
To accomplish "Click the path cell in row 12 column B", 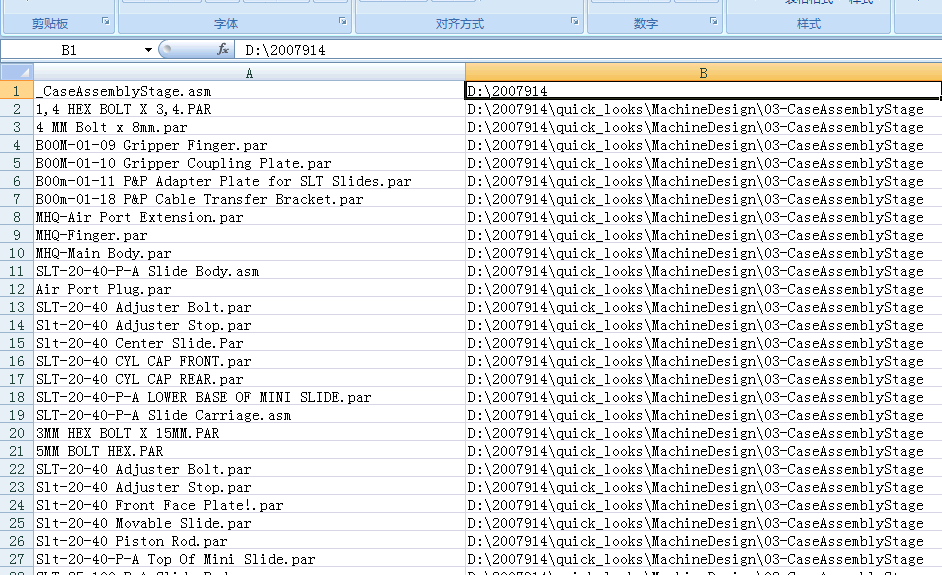I will click(703, 289).
